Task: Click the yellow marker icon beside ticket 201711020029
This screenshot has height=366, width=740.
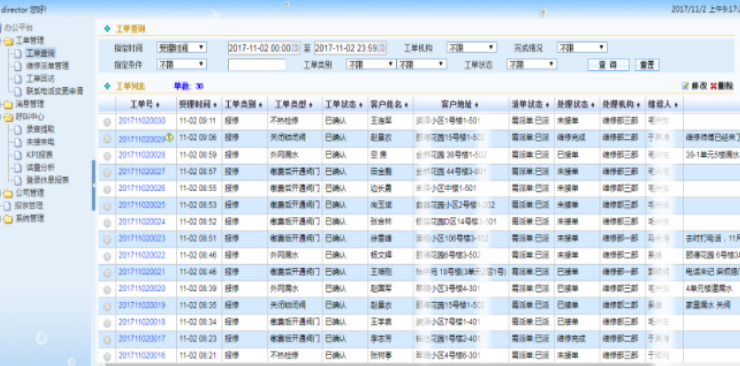Action: [x=170, y=137]
